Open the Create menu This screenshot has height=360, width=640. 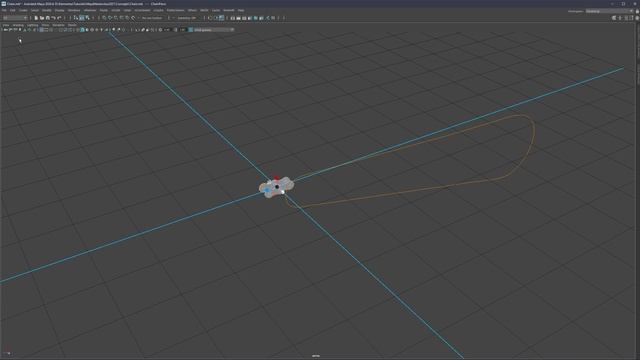[23, 10]
